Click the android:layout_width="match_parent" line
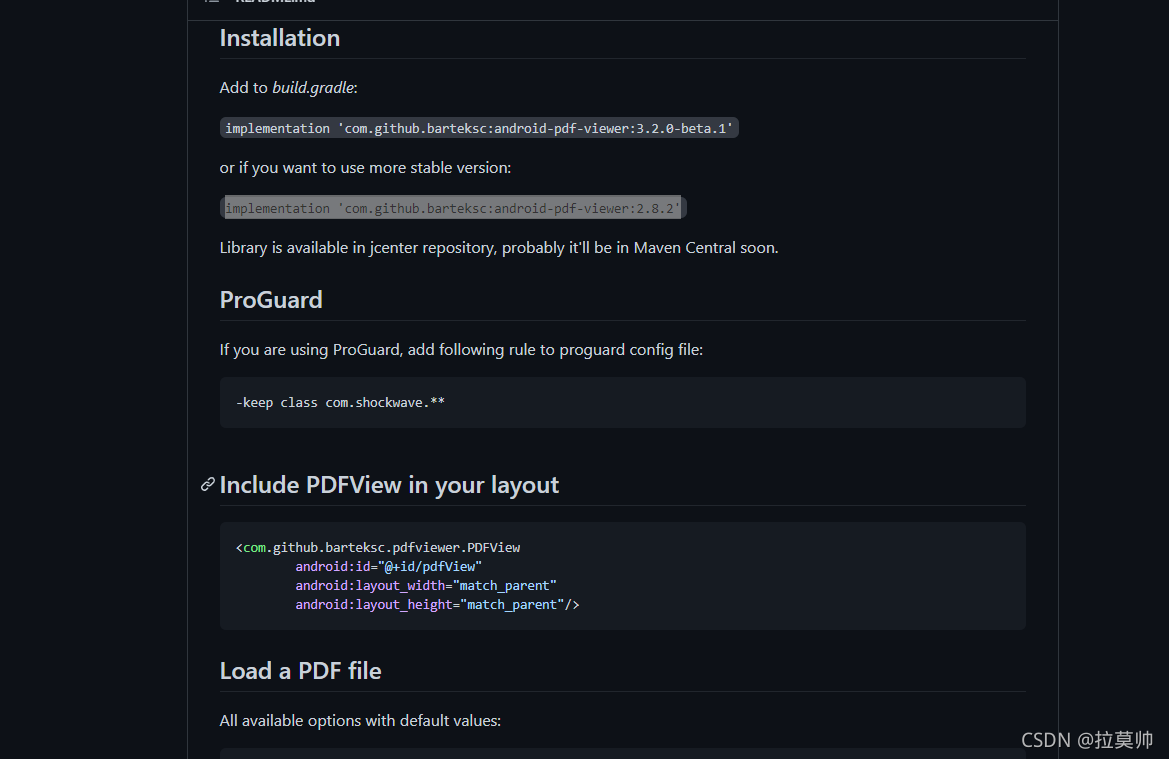 [x=426, y=586]
